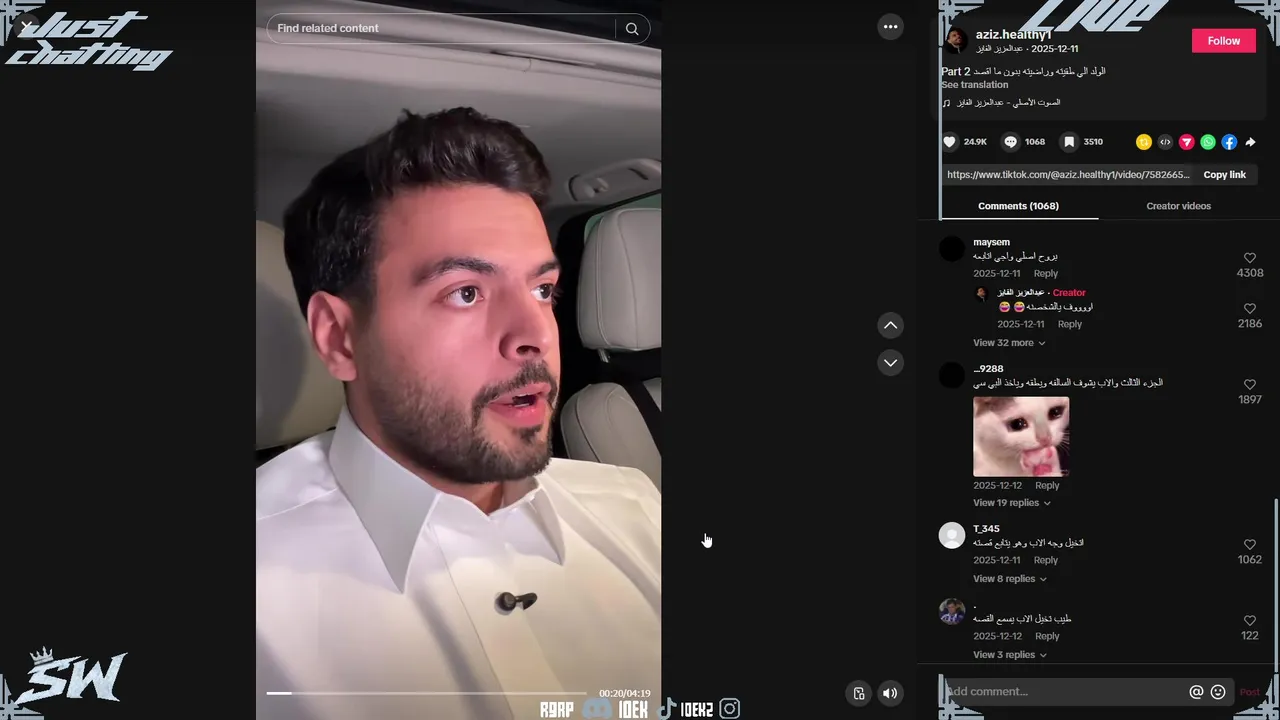Follow aziz.healthy1 with the Follow button
This screenshot has width=1280, height=720.
pos(1223,41)
